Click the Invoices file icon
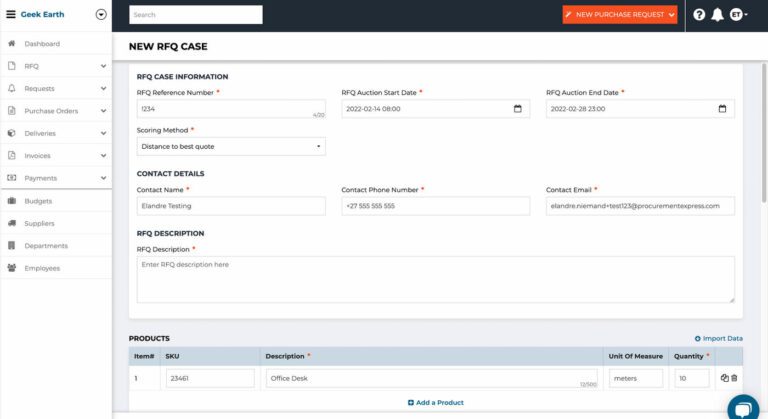This screenshot has width=768, height=419. click(x=12, y=155)
